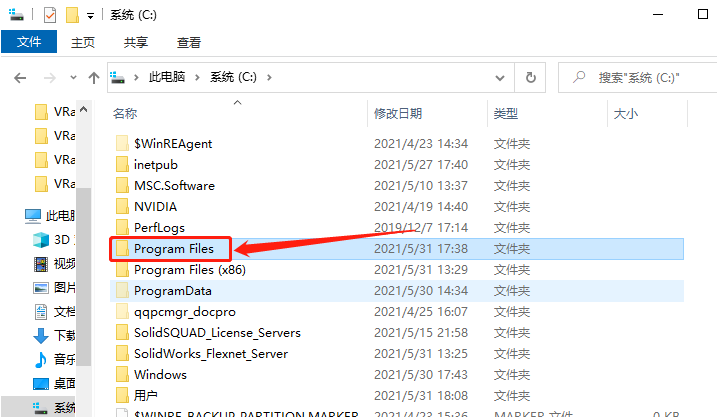Viewport: 717px width, 417px height.
Task: Go up one level with Up arrow
Action: coord(94,78)
